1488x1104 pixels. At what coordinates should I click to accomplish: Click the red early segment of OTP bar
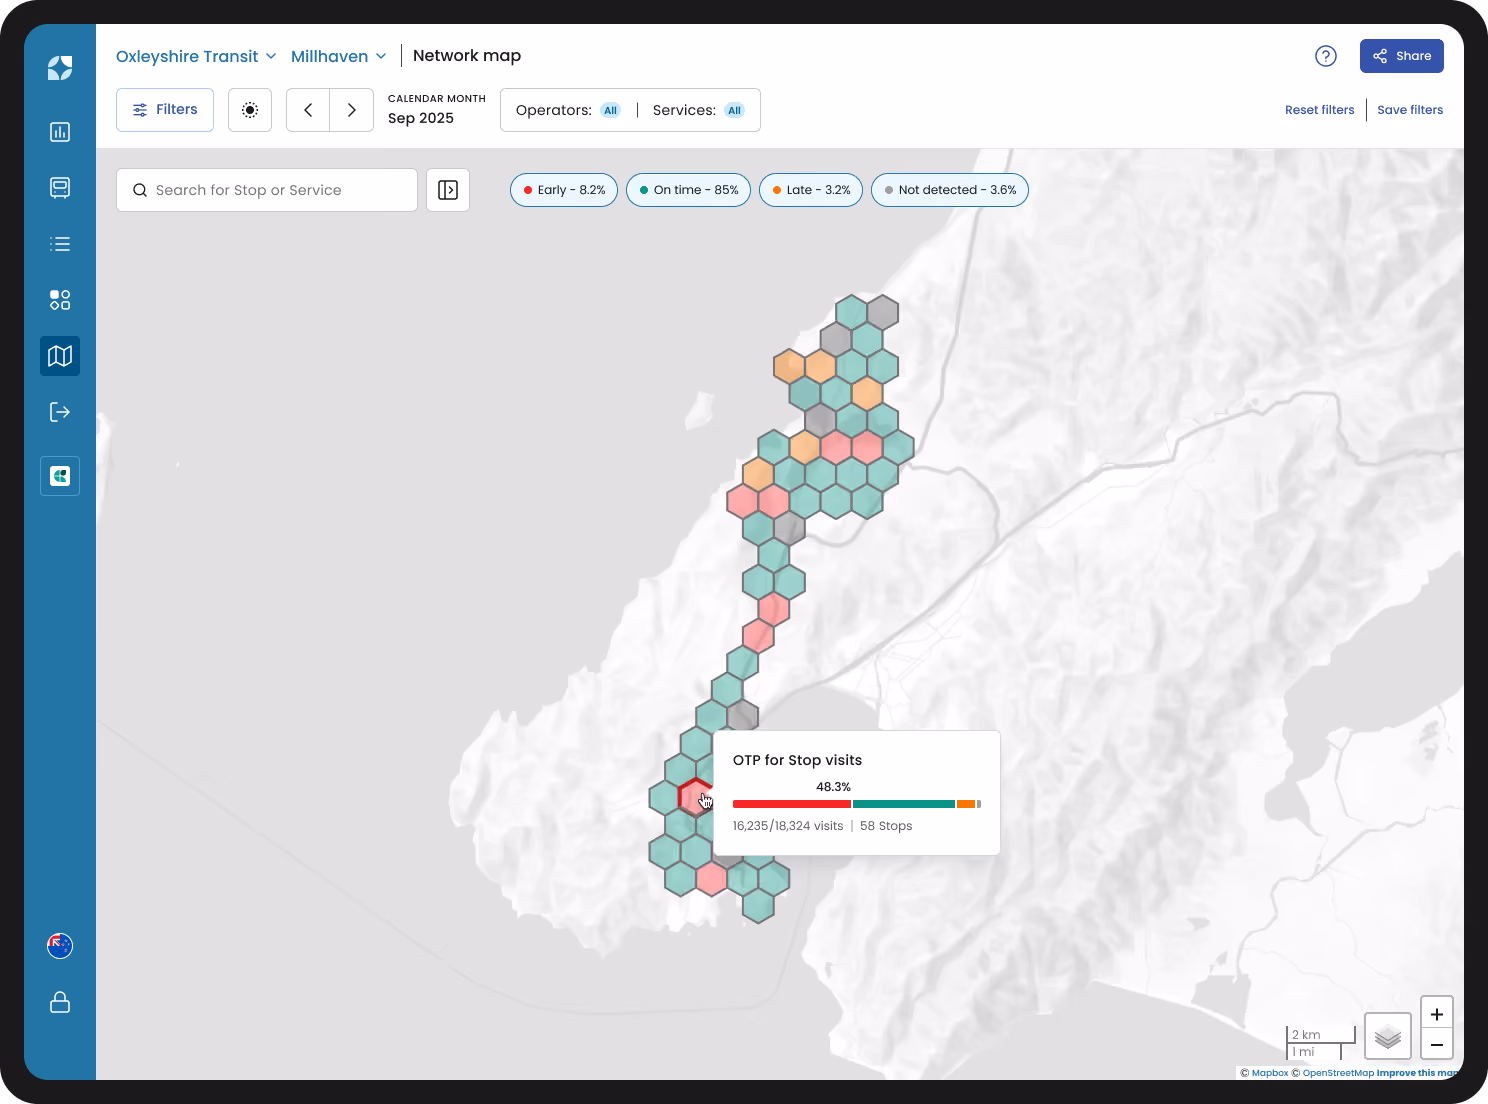(791, 804)
